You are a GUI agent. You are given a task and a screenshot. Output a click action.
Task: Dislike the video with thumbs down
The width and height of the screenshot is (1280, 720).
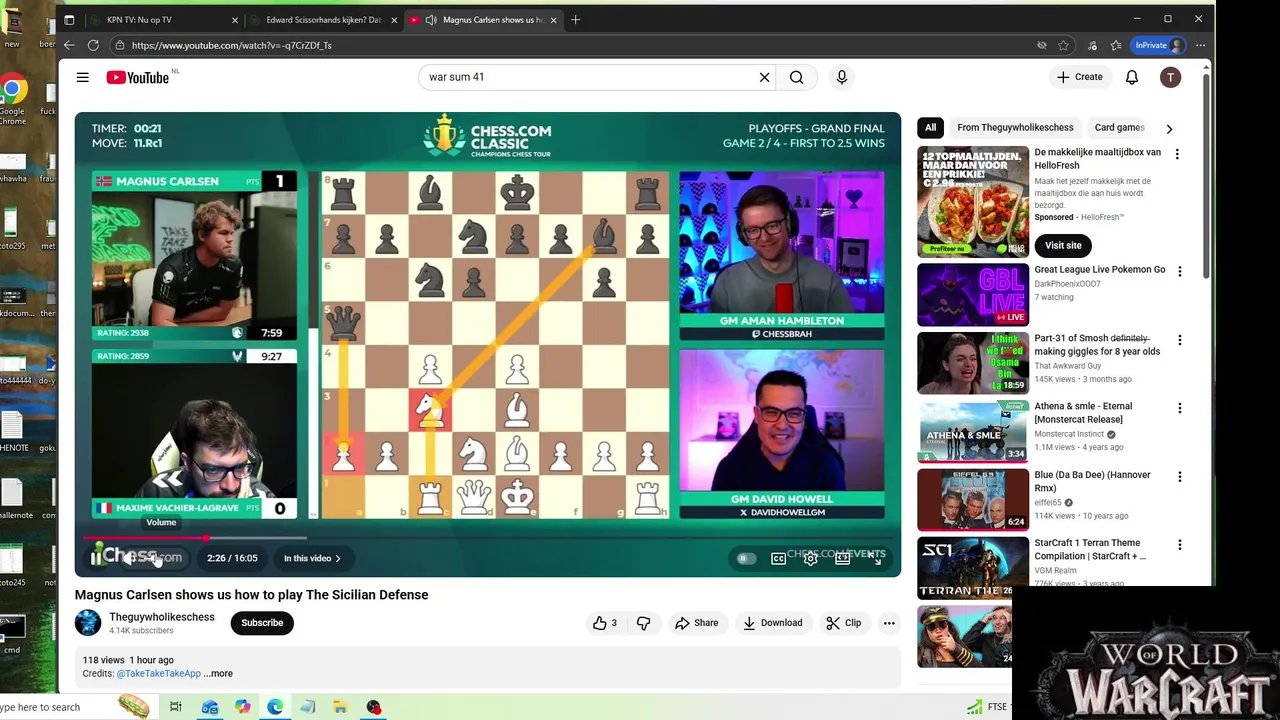643,623
